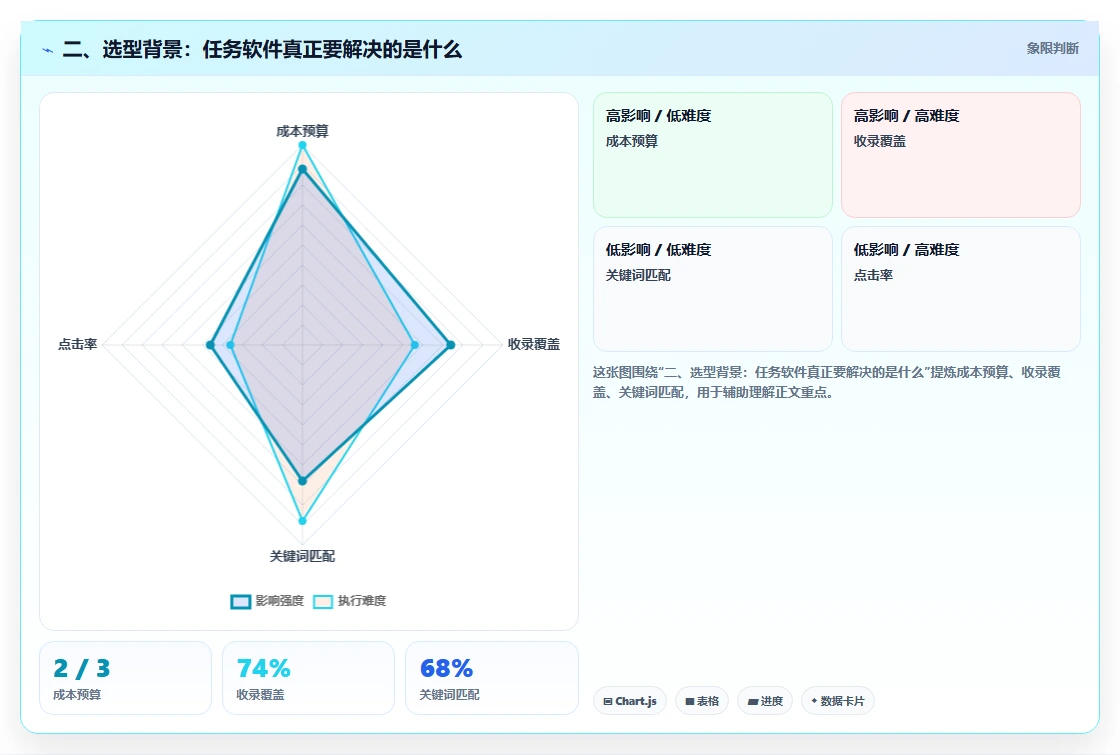Image resolution: width=1120 pixels, height=755 pixels.
Task: Click the 74% 收录覆盖 stat card
Action: point(309,678)
